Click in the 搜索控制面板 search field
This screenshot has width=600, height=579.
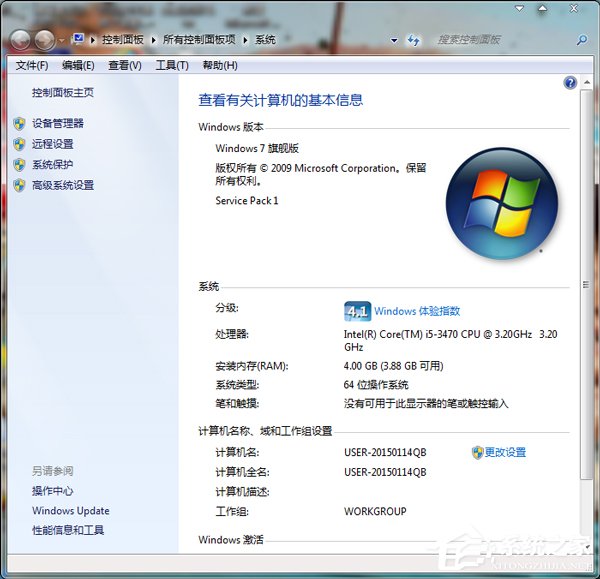click(x=500, y=40)
